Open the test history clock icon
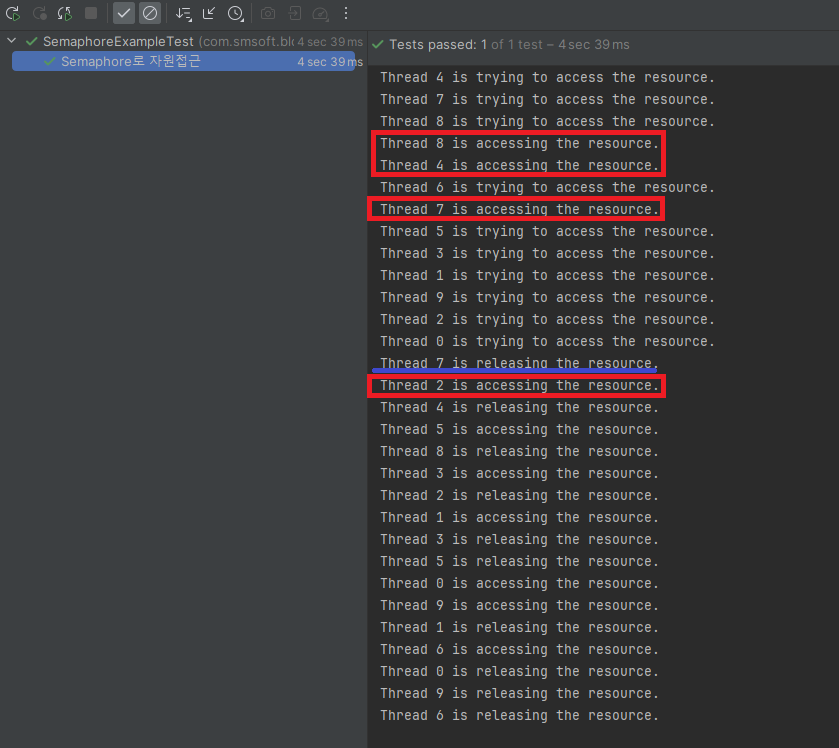The width and height of the screenshot is (839, 748). pyautogui.click(x=235, y=13)
